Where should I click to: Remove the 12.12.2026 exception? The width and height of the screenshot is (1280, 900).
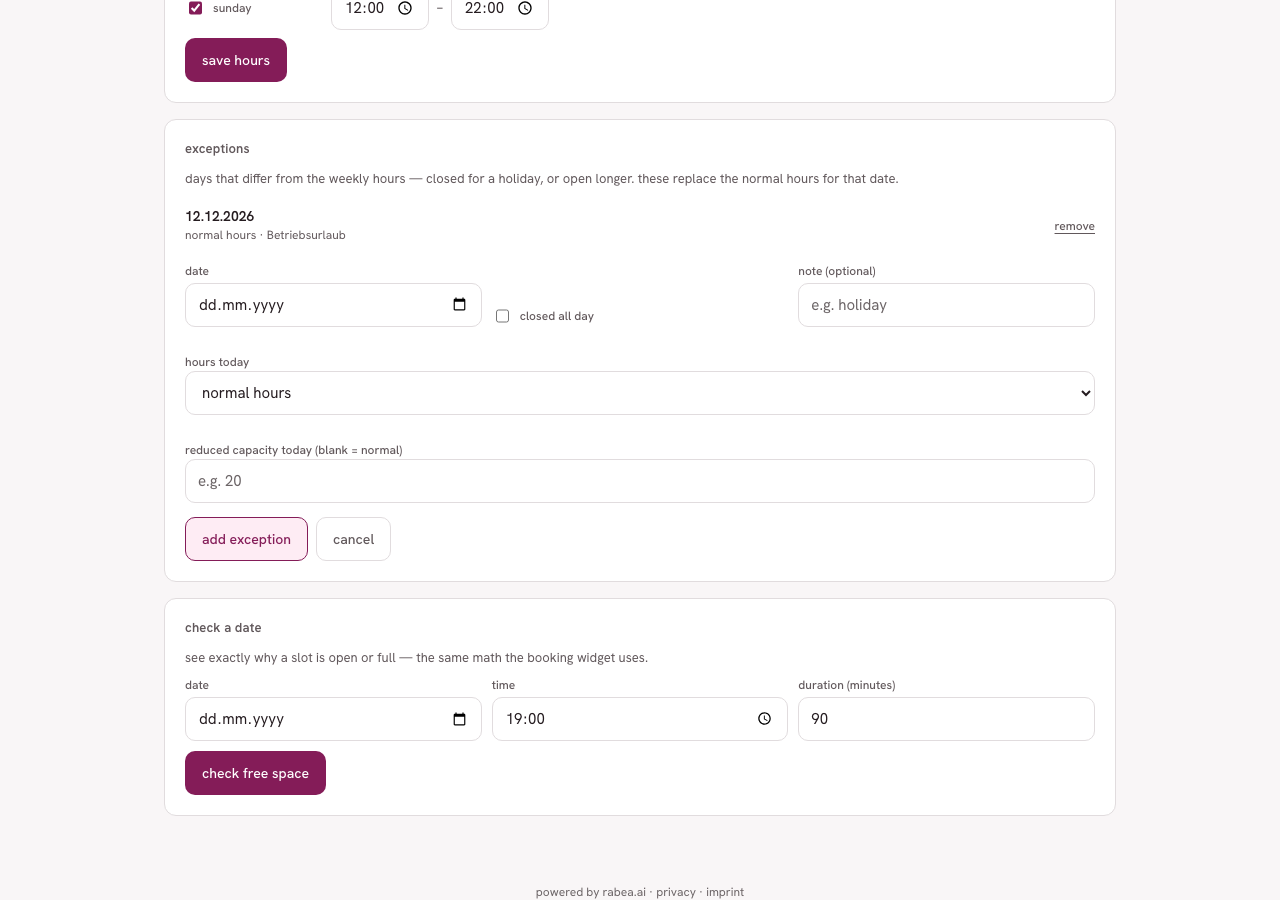(x=1074, y=226)
